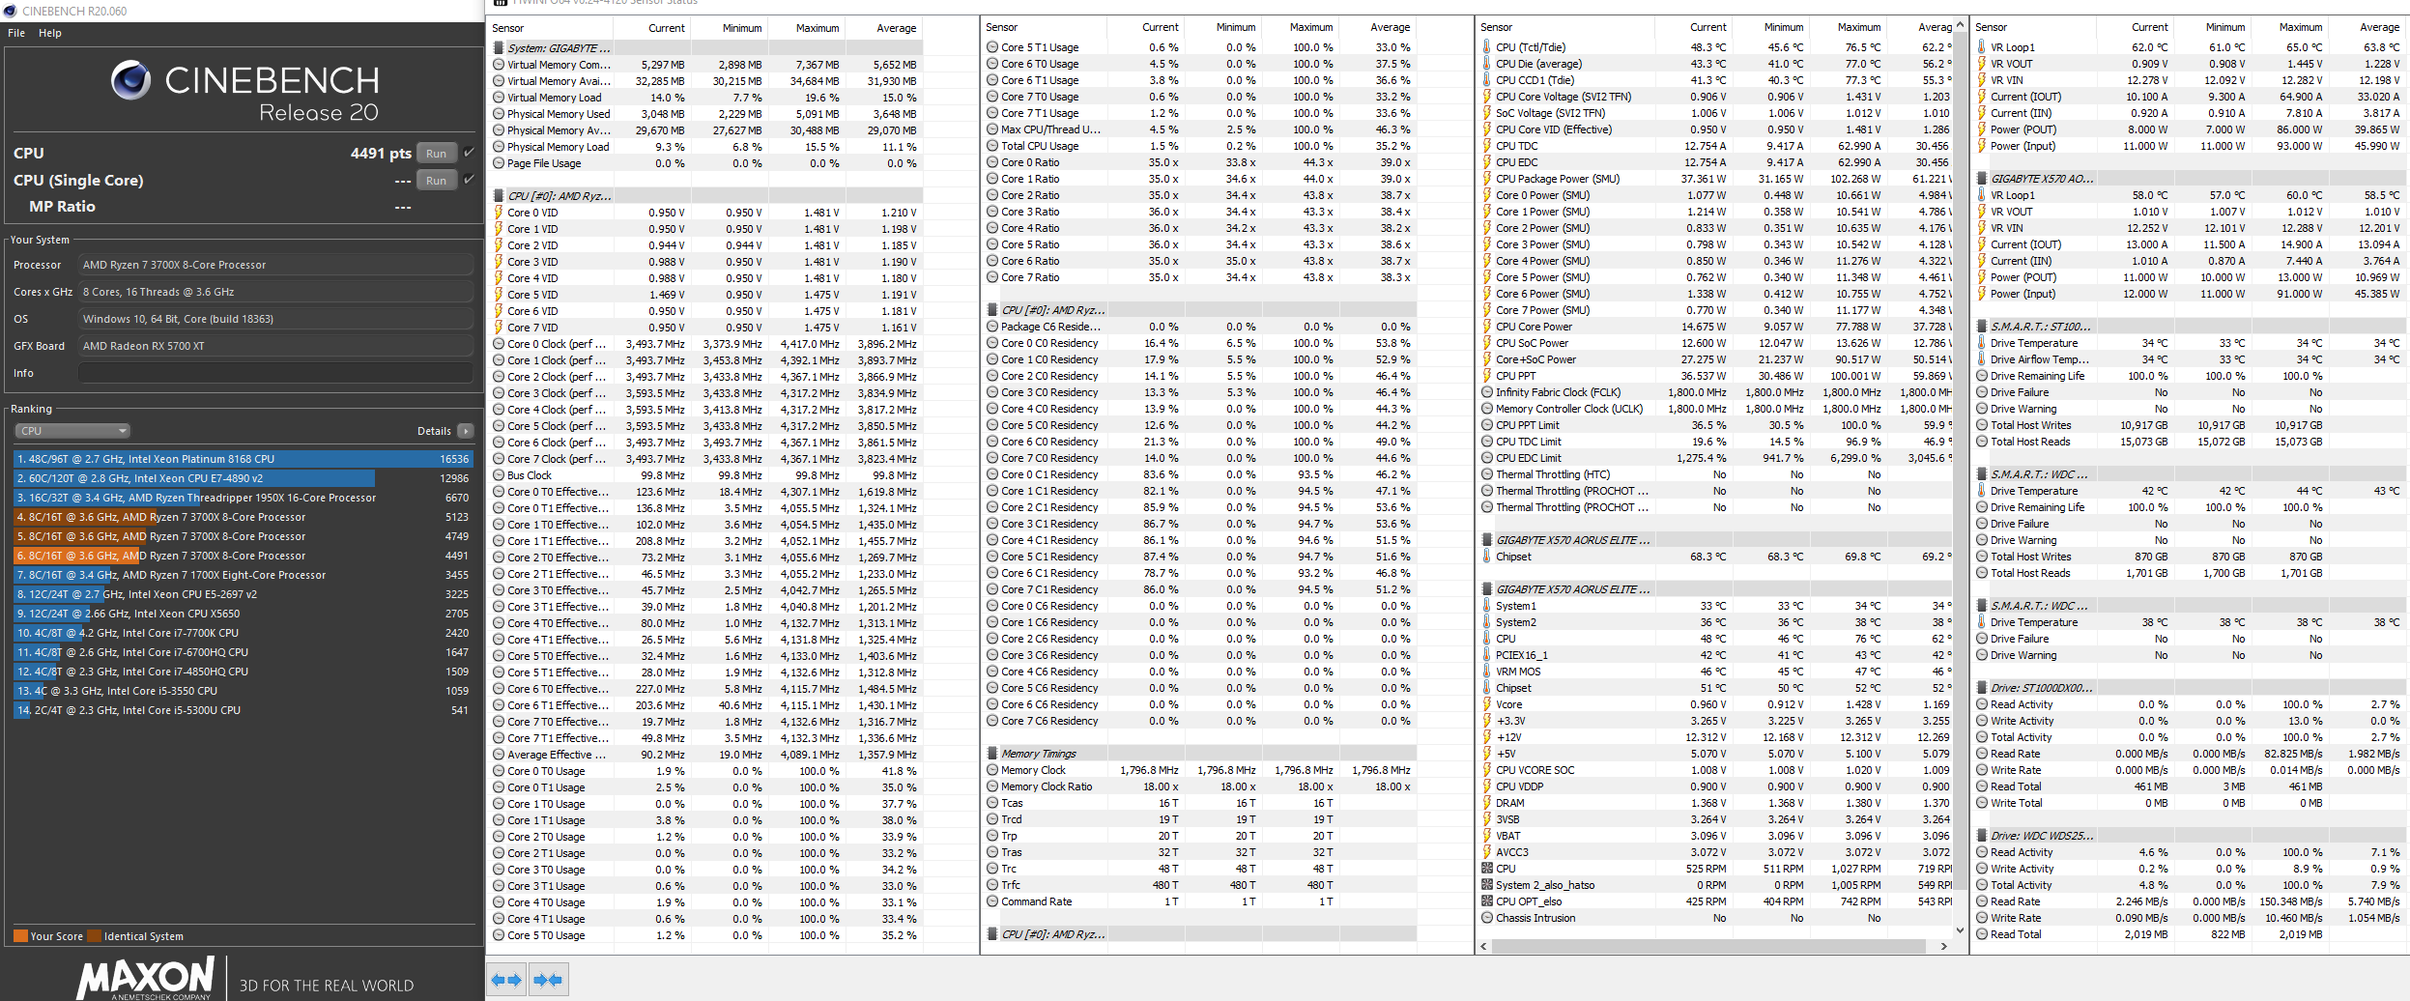2410x1001 pixels.
Task: Click the icon beside Total Host Writes 10,917 GB
Action: click(1982, 425)
